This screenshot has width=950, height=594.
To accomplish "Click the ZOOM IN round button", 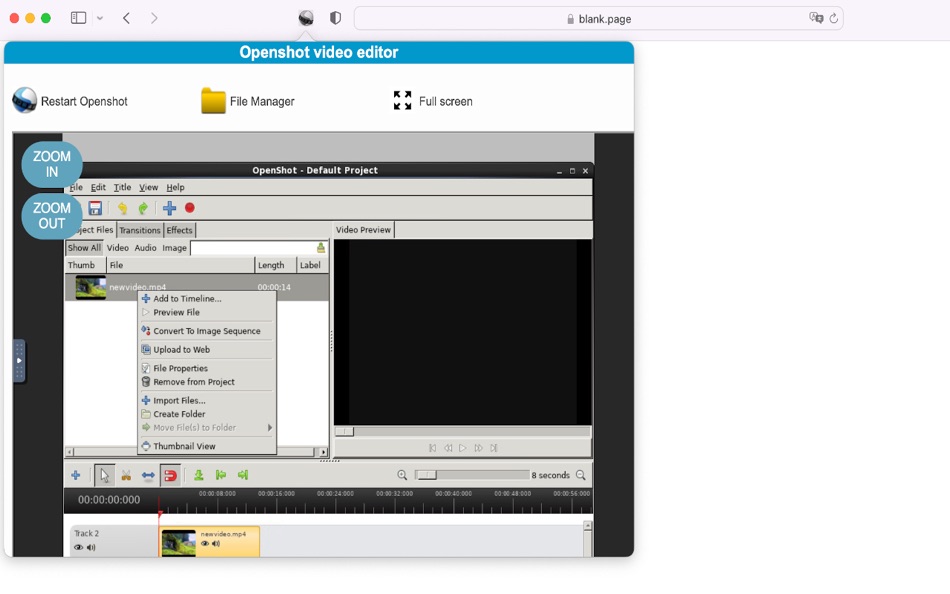I will (x=52, y=164).
